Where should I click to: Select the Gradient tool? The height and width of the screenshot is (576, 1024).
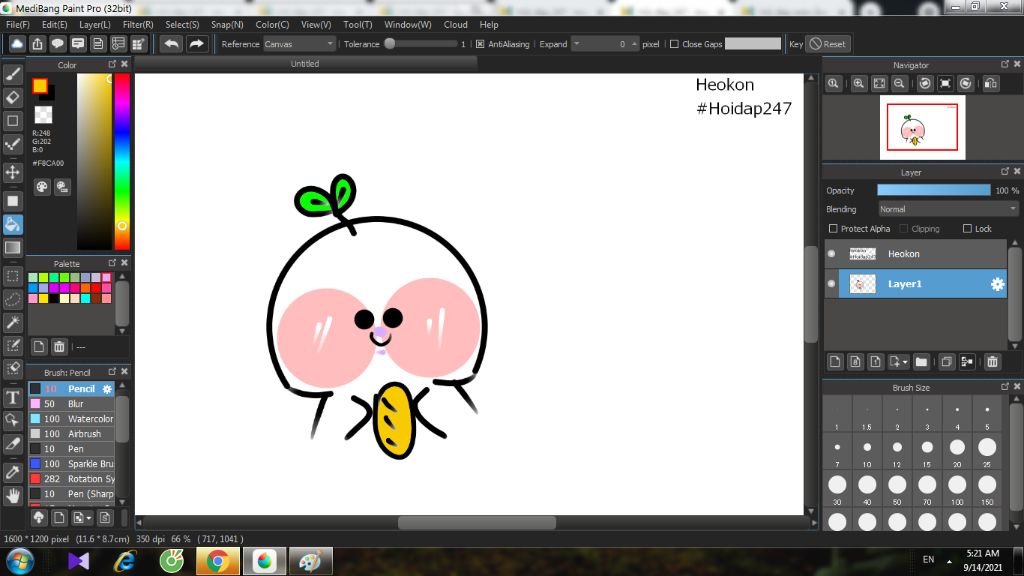(x=12, y=248)
